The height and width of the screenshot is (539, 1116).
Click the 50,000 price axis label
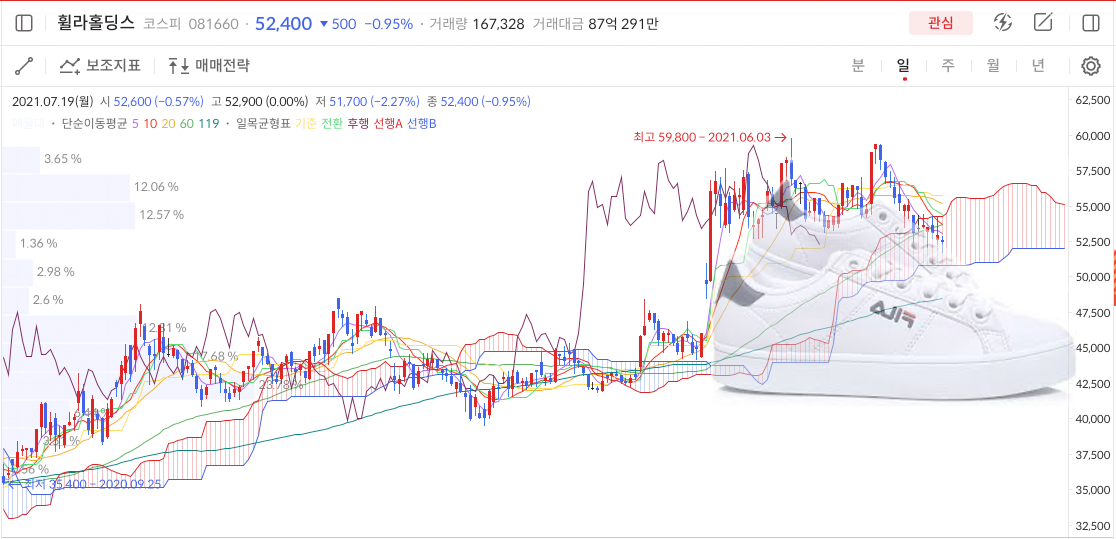1092,277
